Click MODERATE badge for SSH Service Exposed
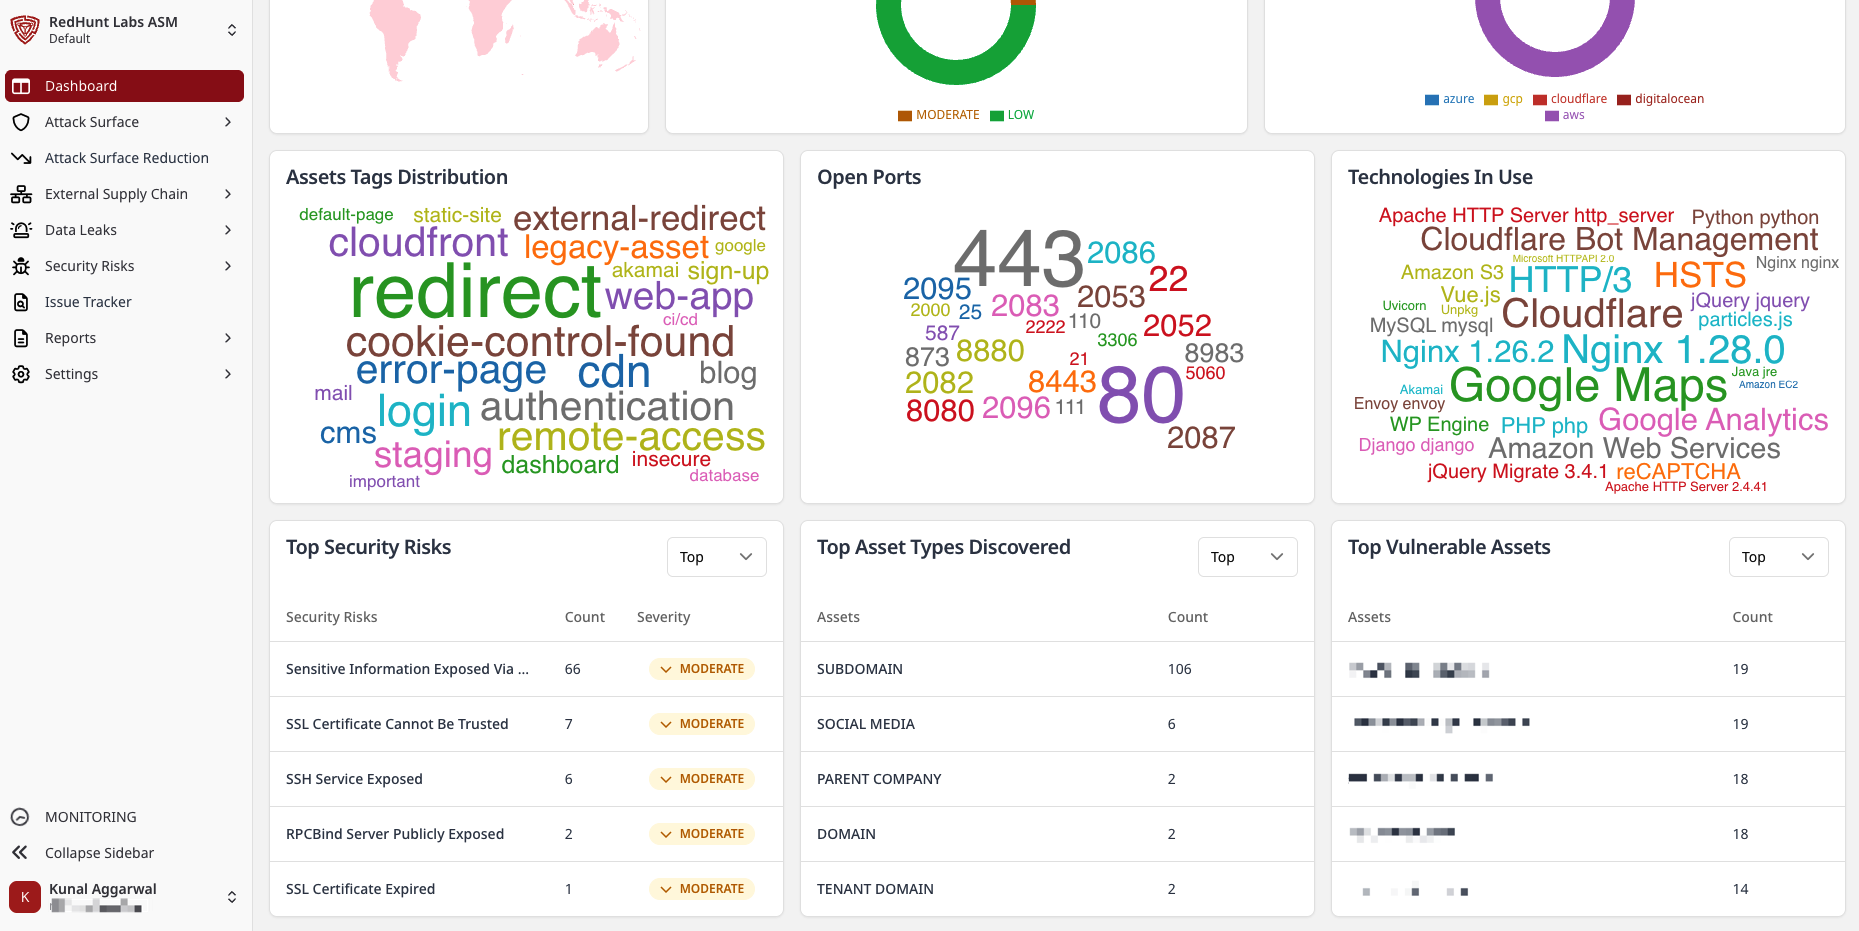The width and height of the screenshot is (1859, 931). point(702,779)
